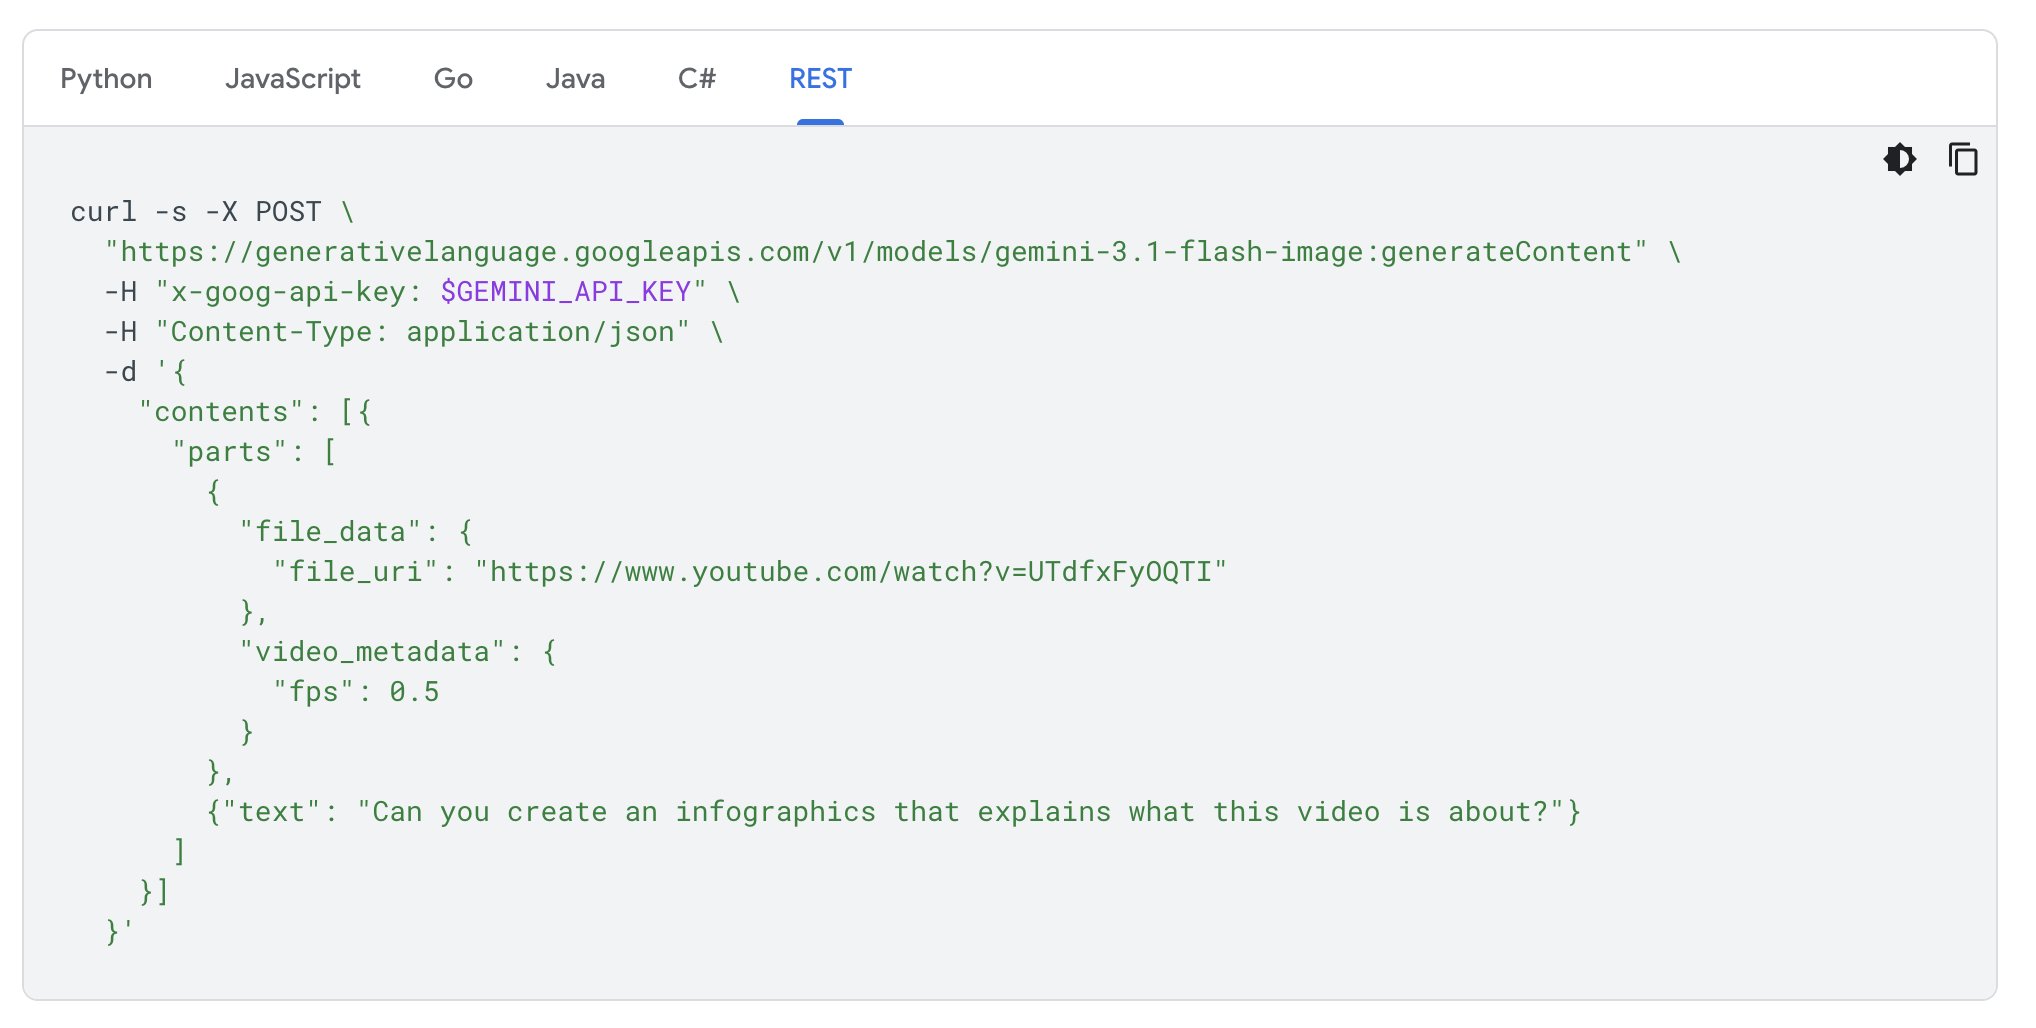2036x1028 pixels.
Task: Click the generativelanguage.googleapis.com URL string
Action: coord(876,252)
